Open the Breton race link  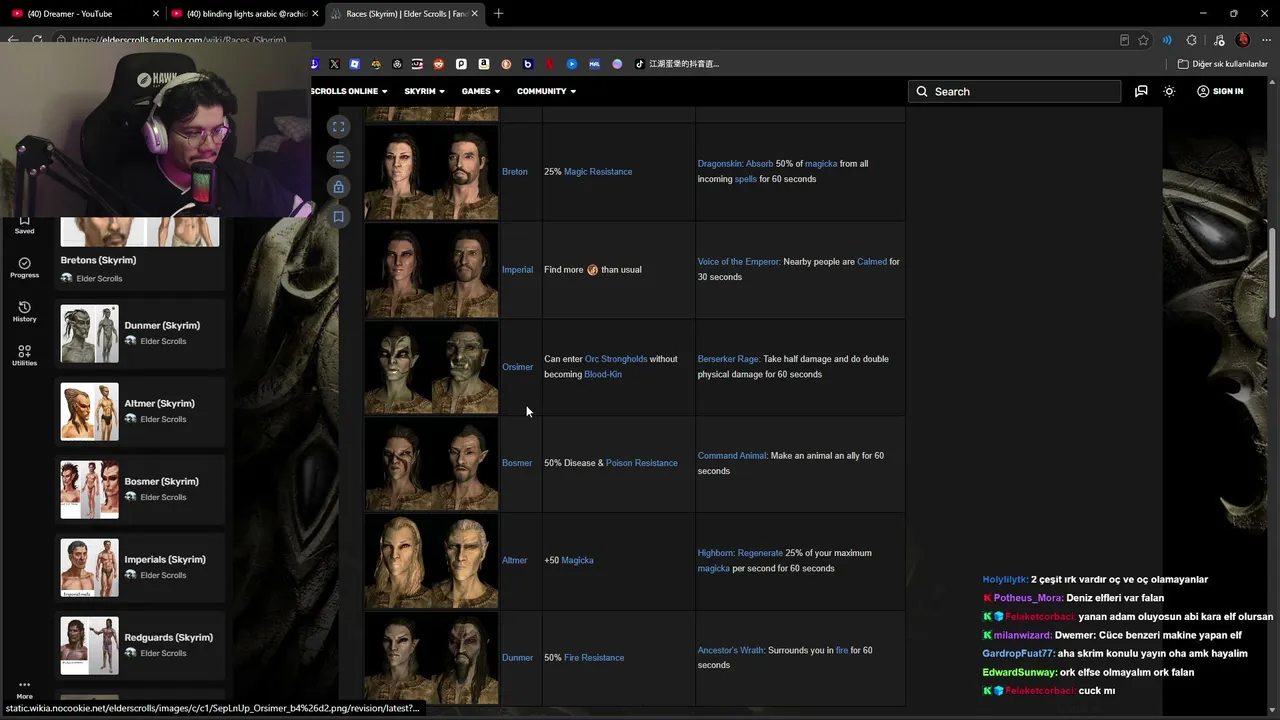(515, 172)
